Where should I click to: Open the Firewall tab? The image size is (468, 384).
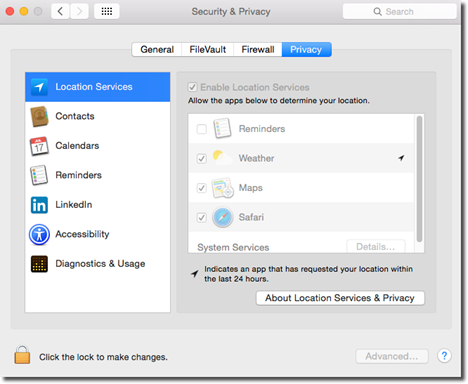258,50
